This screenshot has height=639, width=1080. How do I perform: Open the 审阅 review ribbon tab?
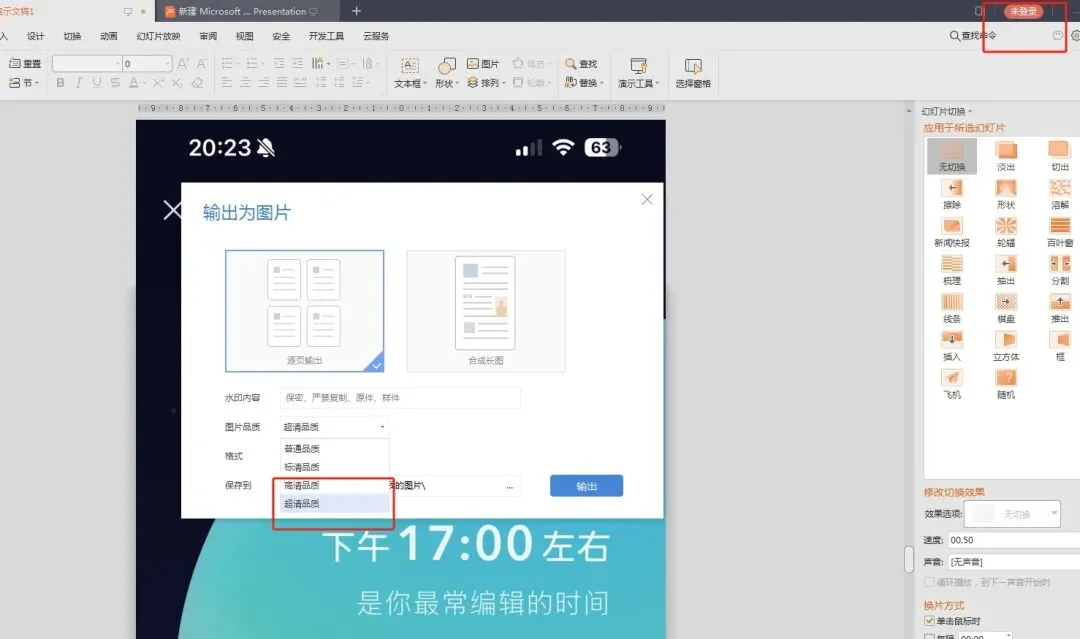tap(208, 36)
